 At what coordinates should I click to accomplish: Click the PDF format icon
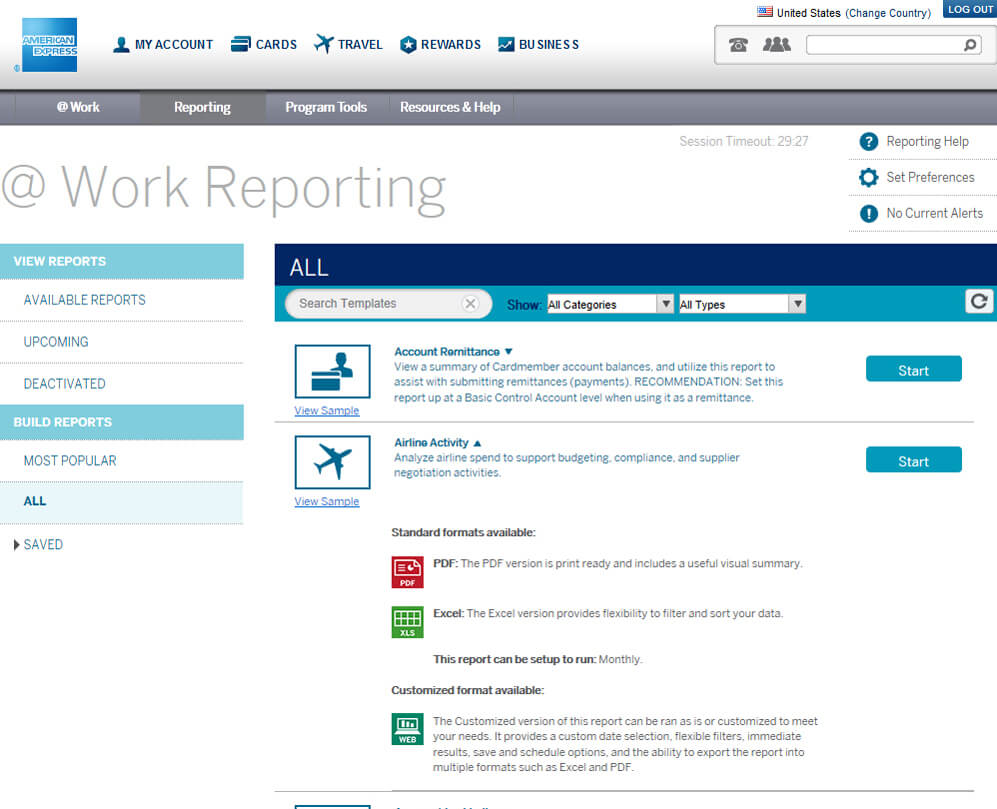[x=407, y=571]
